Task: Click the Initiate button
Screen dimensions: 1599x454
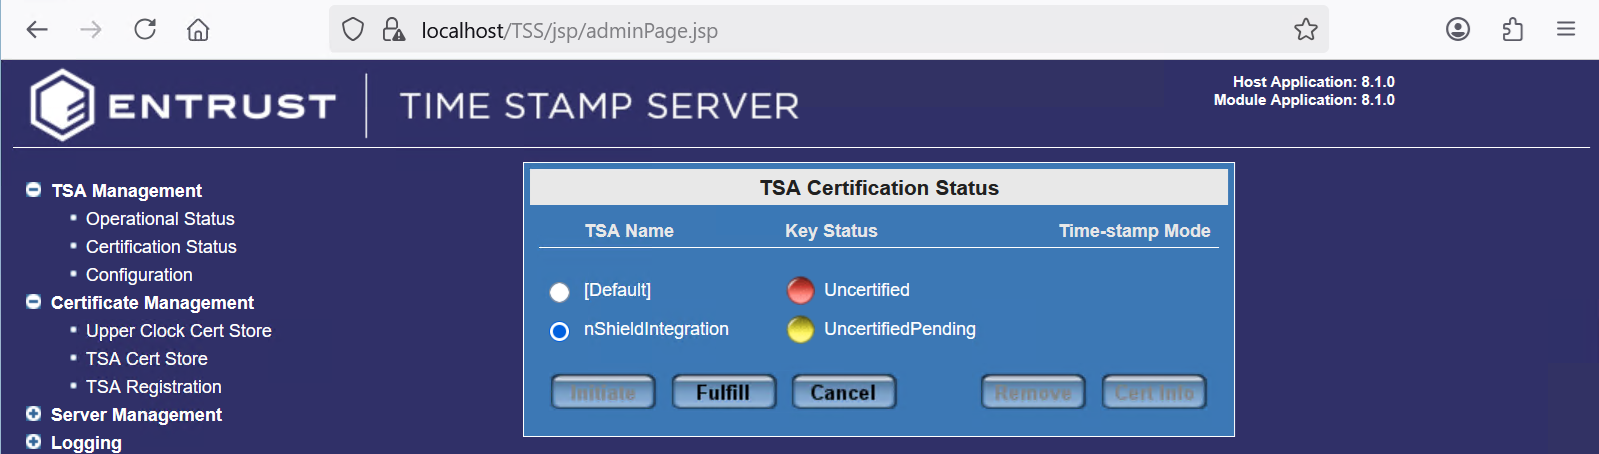Action: (603, 393)
